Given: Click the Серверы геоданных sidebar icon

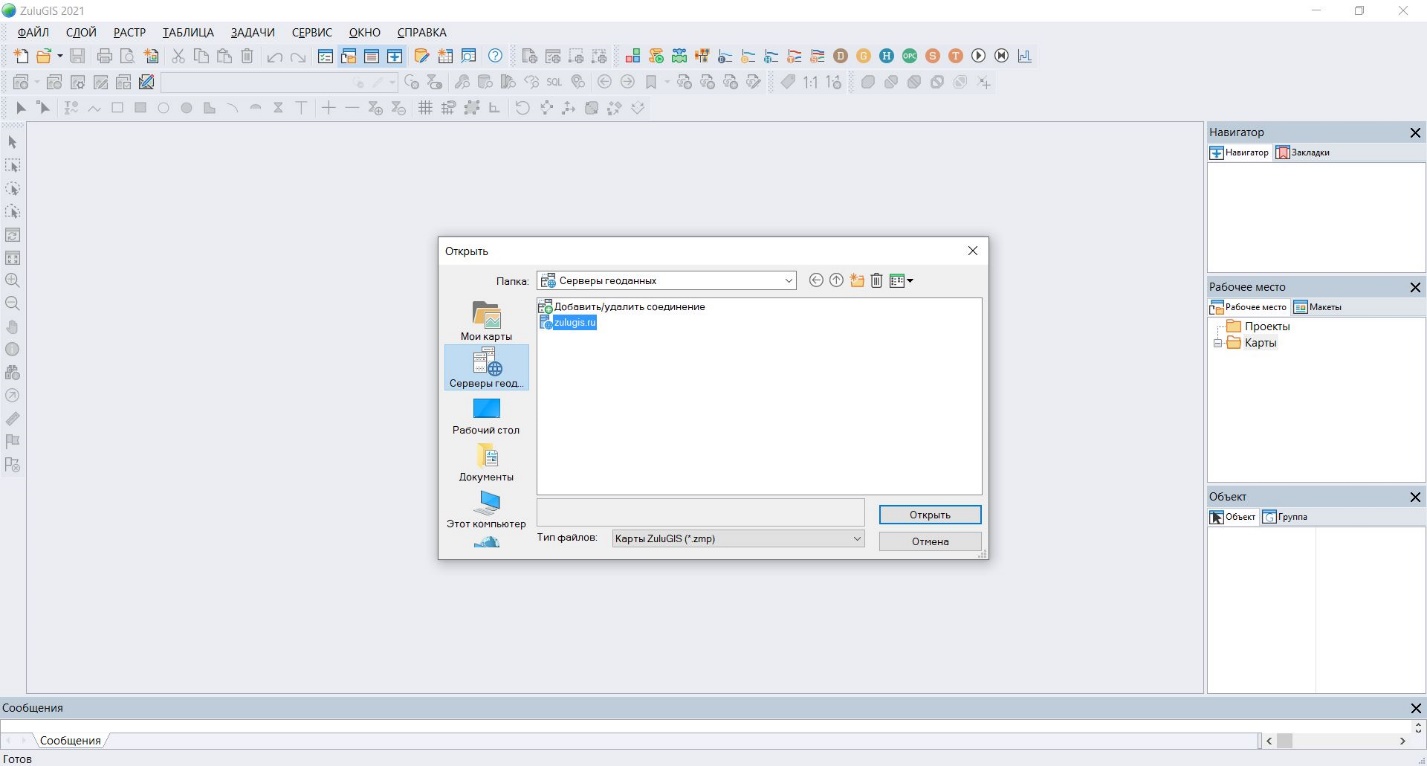Looking at the screenshot, I should 486,367.
